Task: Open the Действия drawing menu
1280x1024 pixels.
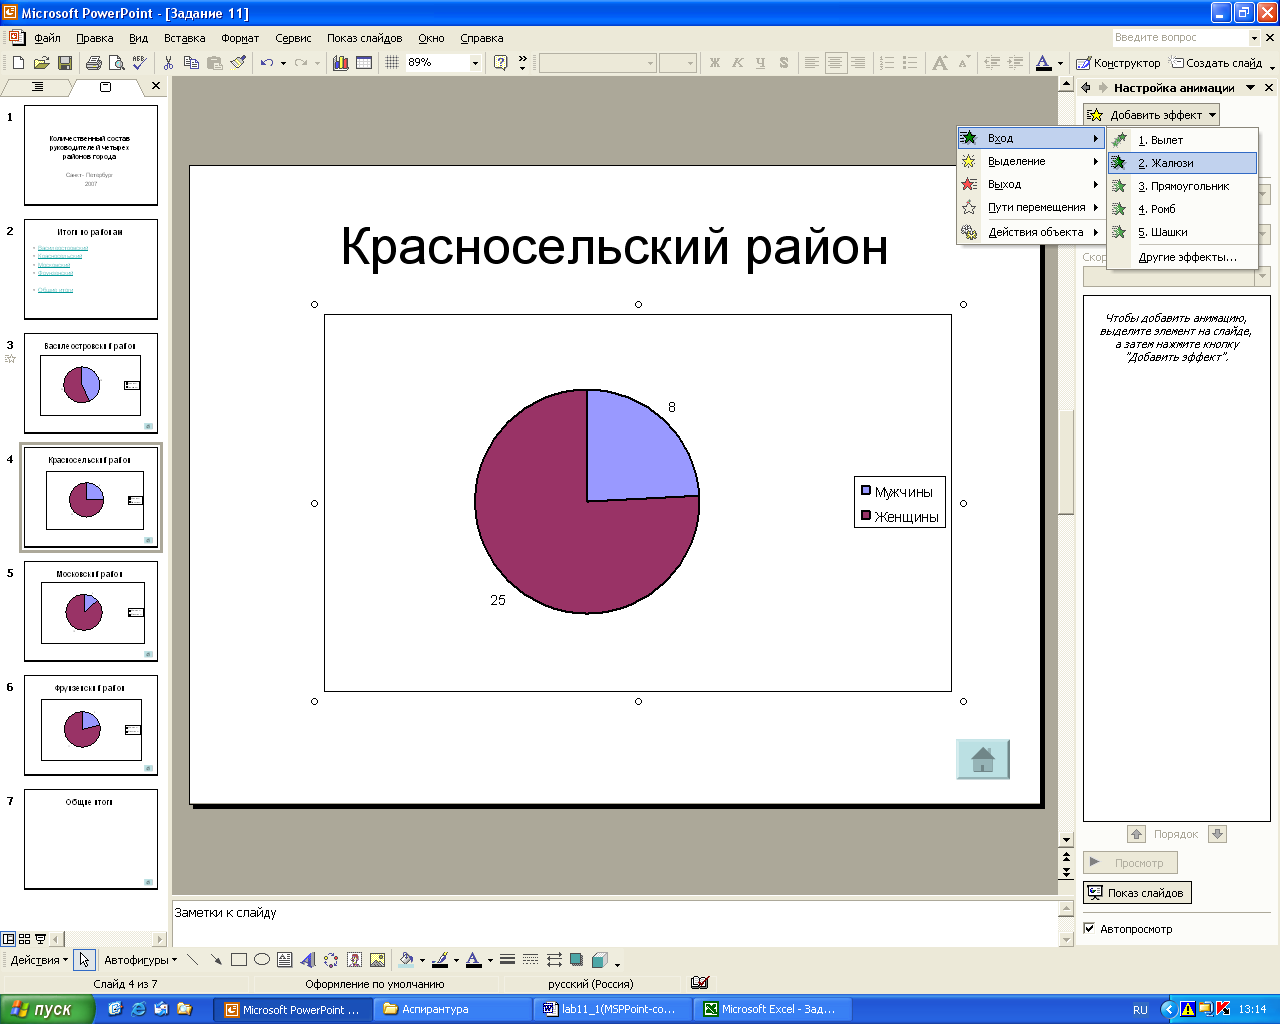Action: coord(39,960)
